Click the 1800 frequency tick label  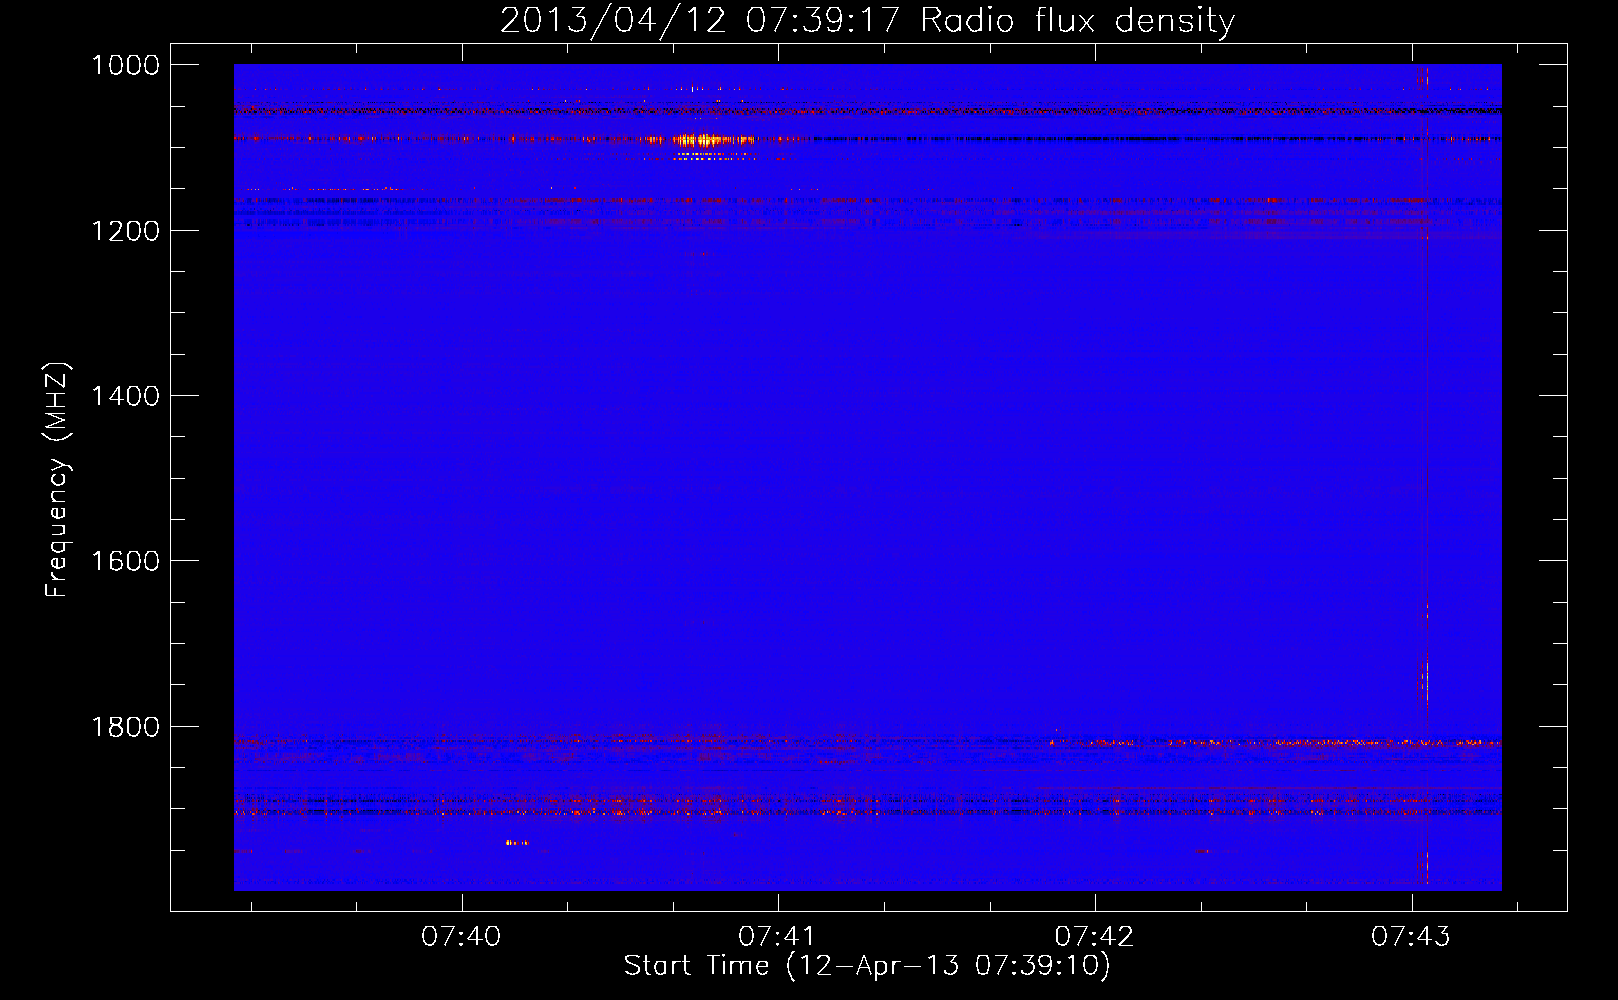pos(125,727)
